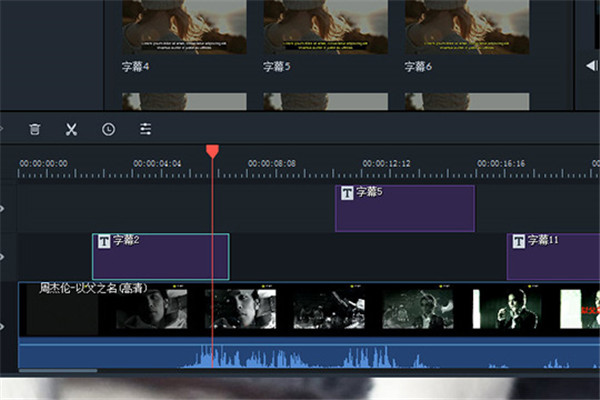
Task: Click the red playhead marker
Action: 212,151
